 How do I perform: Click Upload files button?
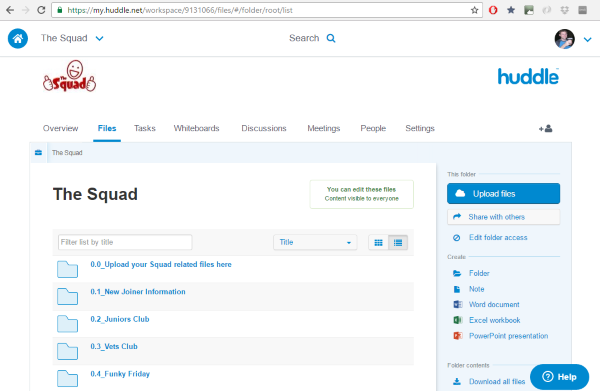point(503,194)
